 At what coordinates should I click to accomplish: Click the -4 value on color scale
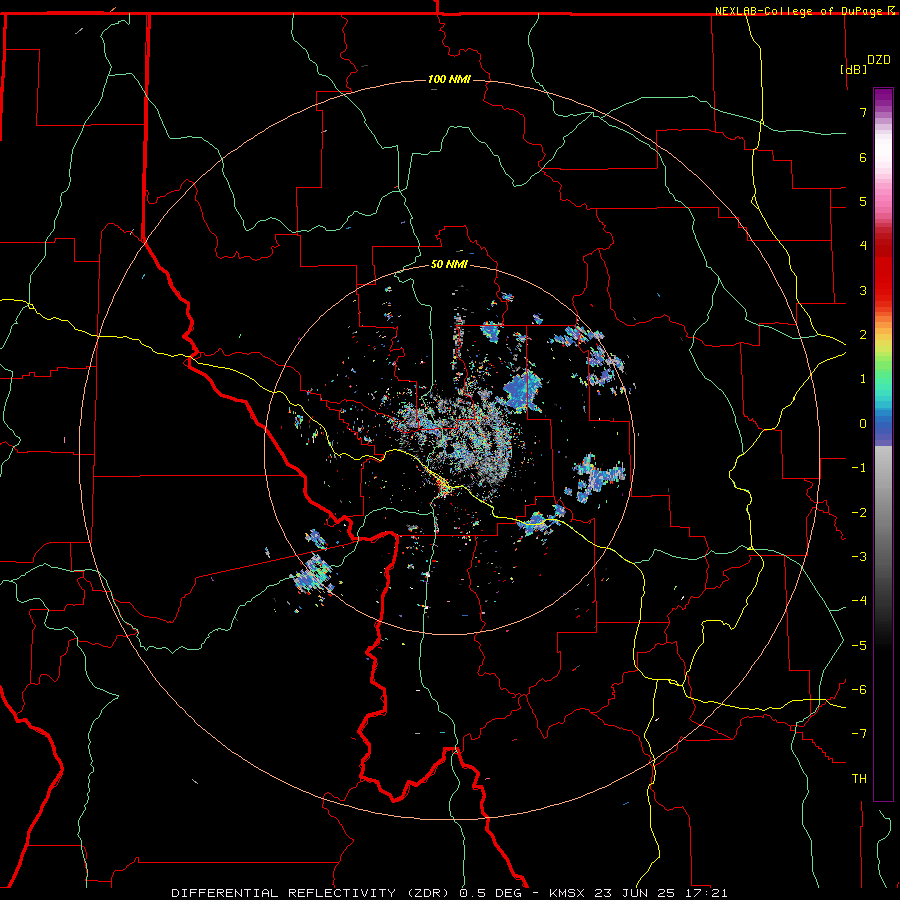click(859, 601)
